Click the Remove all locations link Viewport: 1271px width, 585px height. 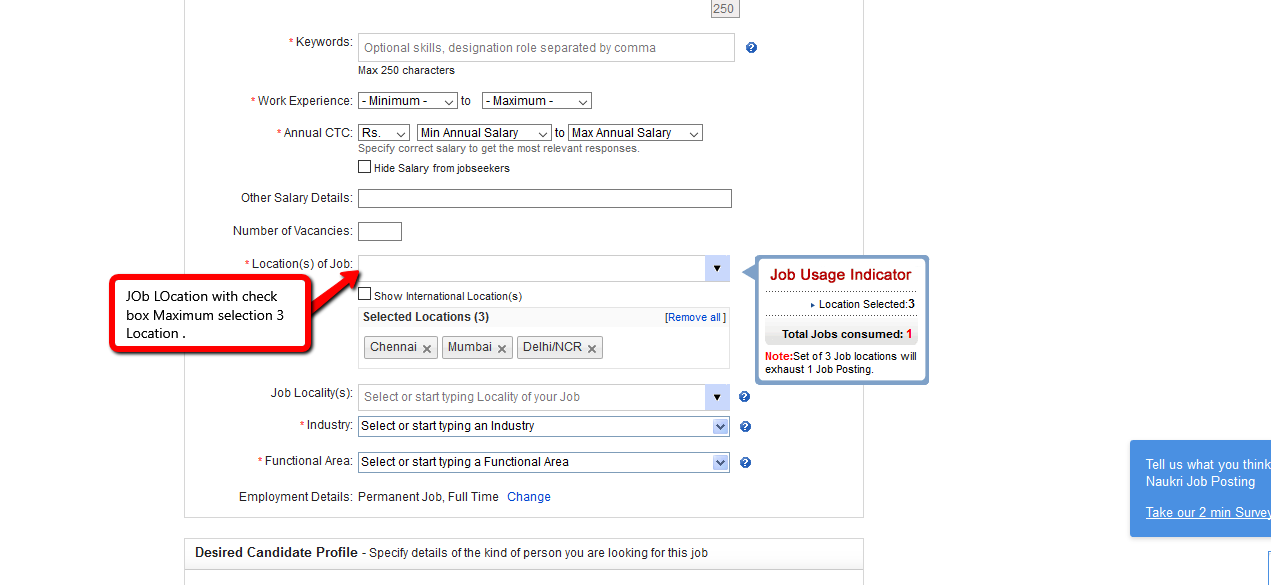click(x=694, y=317)
